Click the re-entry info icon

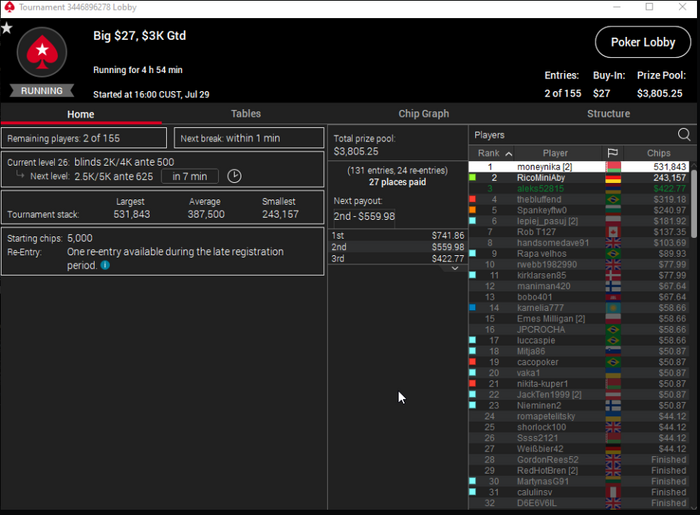coord(105,265)
